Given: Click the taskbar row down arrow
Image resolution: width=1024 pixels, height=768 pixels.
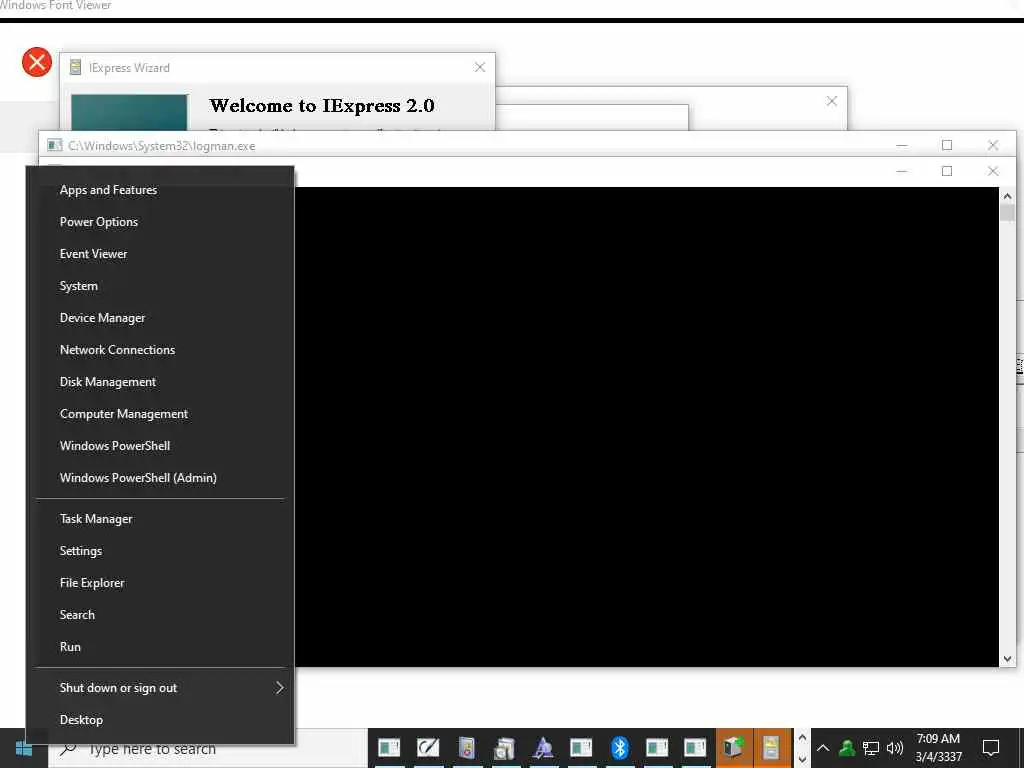Looking at the screenshot, I should 802,759.
